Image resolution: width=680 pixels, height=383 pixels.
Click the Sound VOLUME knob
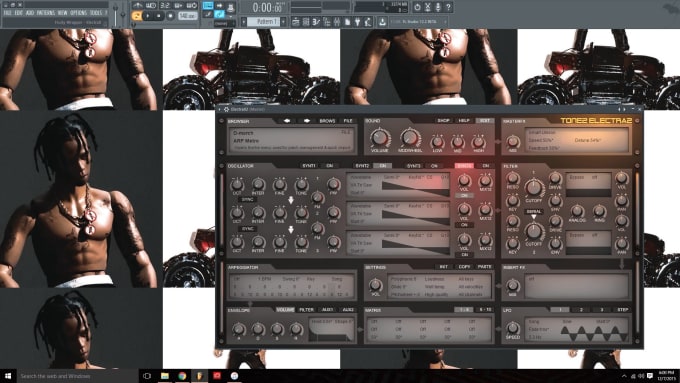(379, 138)
